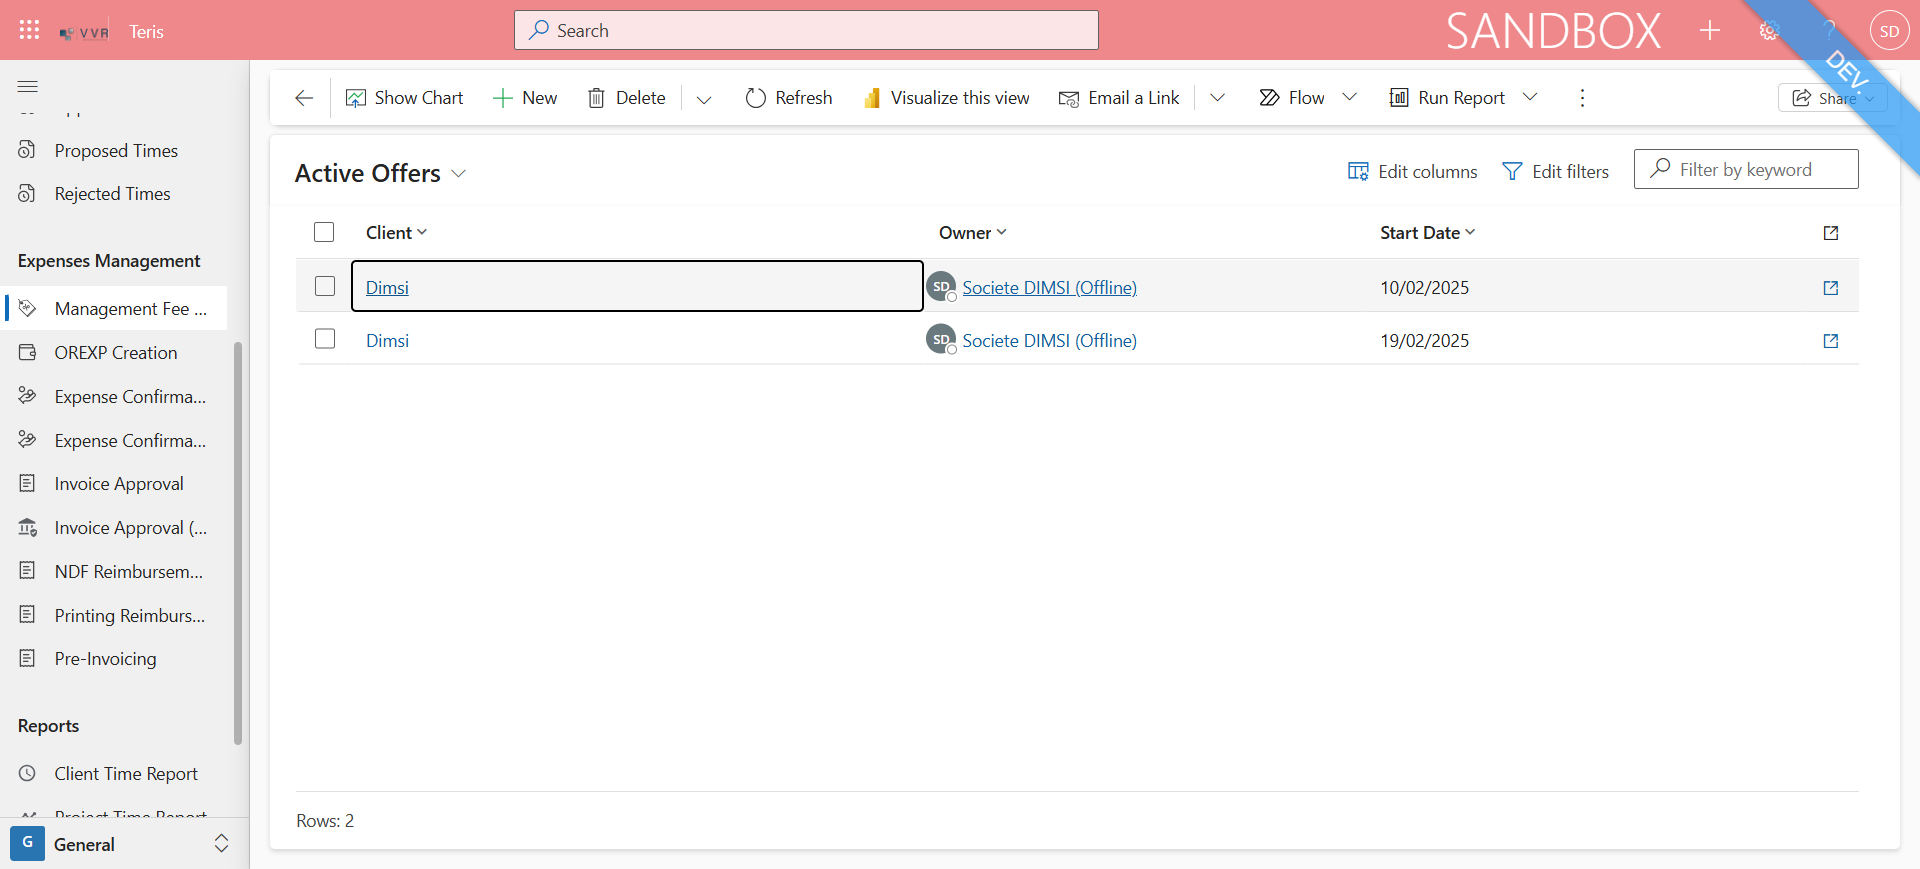Open Owner column header sort menu
The height and width of the screenshot is (869, 1920).
pos(972,232)
